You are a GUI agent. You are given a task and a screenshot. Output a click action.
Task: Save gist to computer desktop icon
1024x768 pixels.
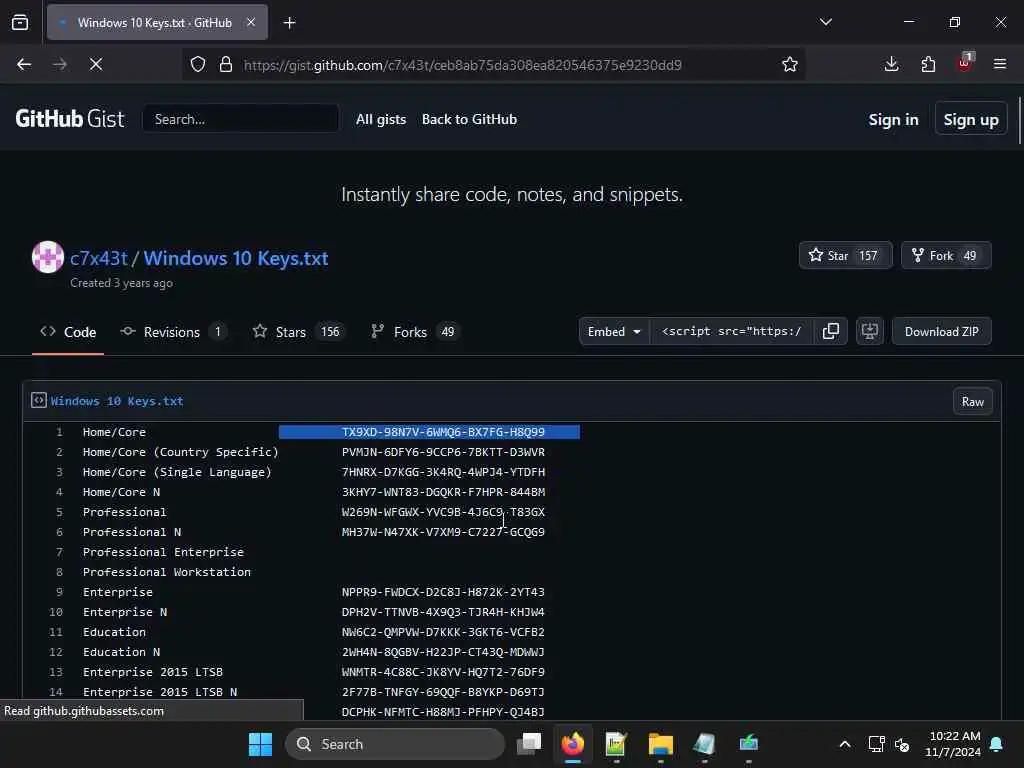tap(870, 332)
